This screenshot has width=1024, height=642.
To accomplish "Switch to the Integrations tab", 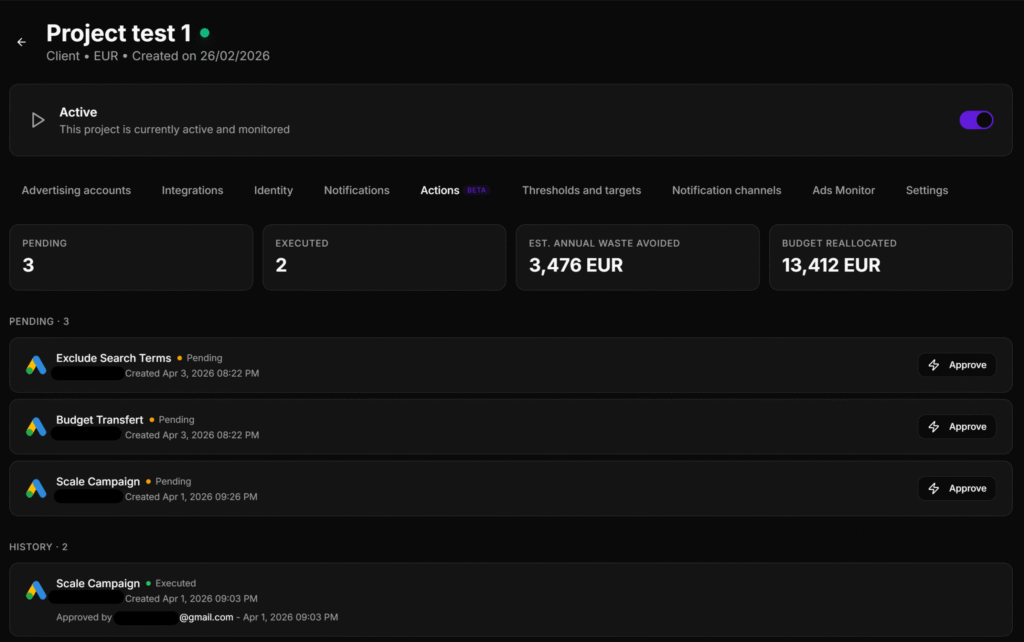I will click(x=192, y=190).
